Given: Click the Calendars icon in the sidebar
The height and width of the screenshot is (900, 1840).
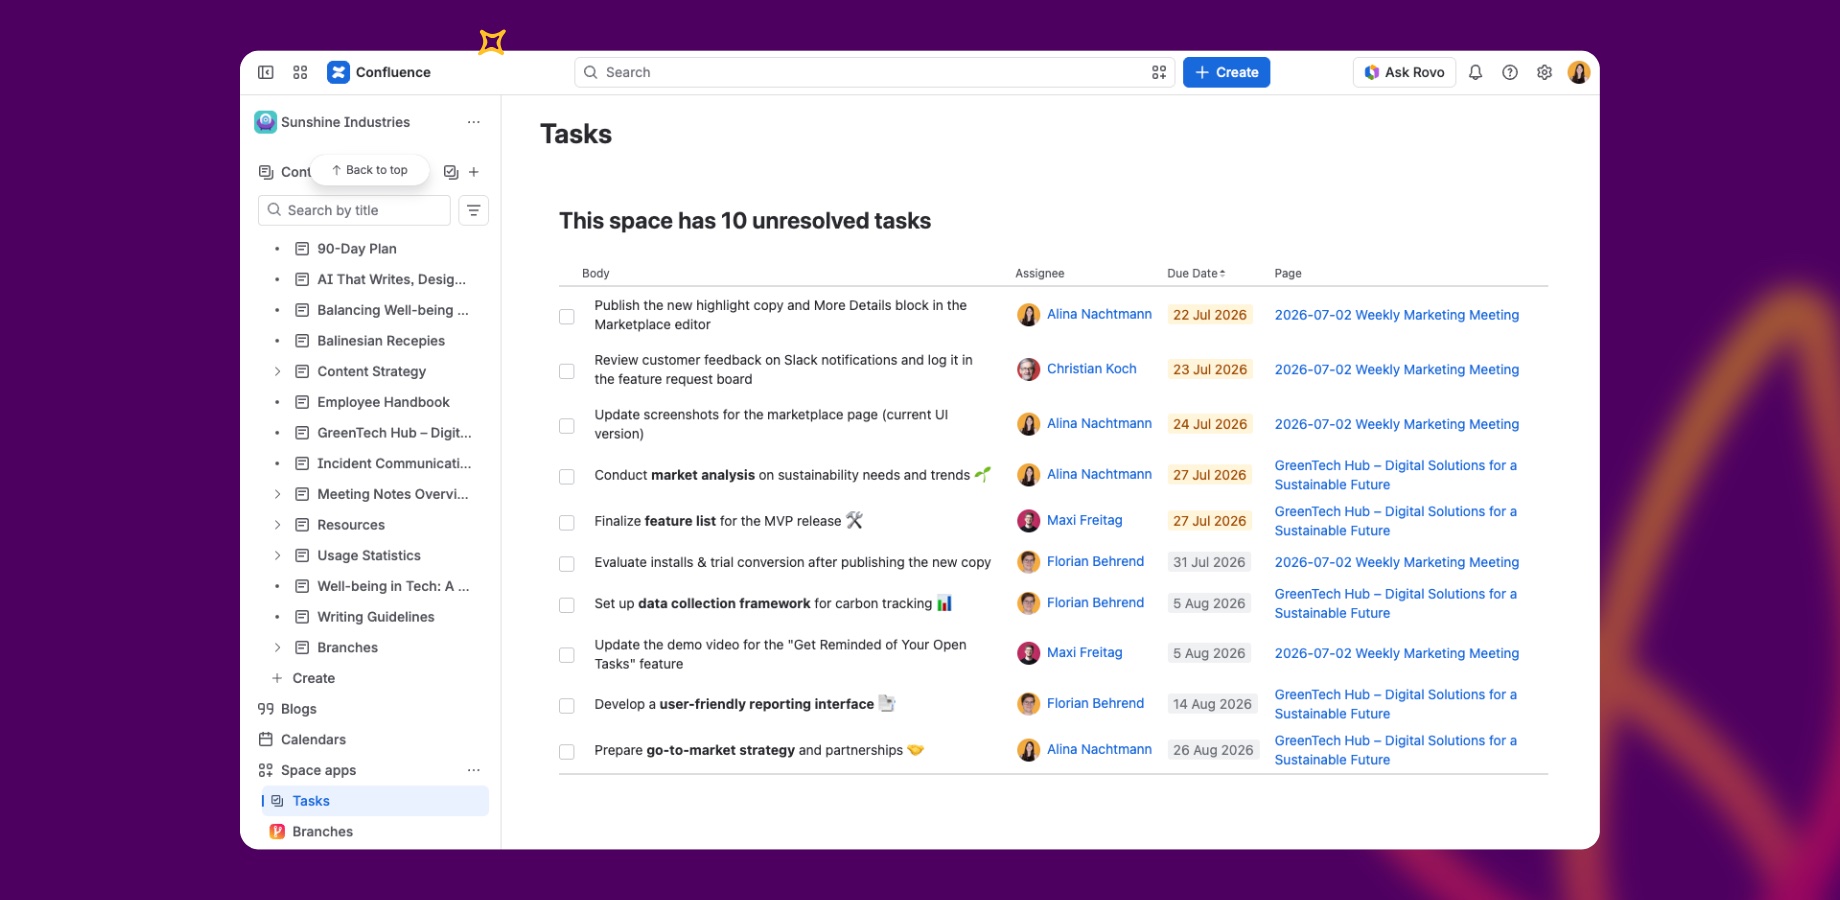Looking at the screenshot, I should pyautogui.click(x=266, y=739).
